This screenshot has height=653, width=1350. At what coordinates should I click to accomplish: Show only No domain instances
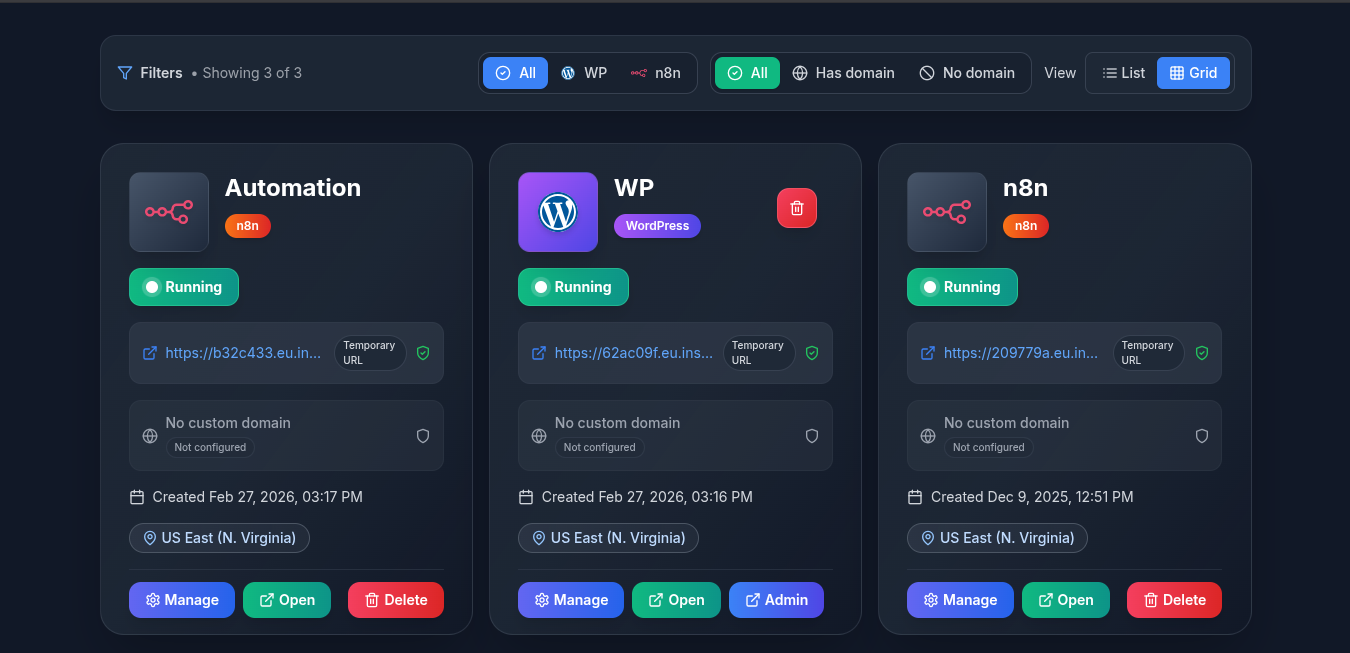point(967,73)
